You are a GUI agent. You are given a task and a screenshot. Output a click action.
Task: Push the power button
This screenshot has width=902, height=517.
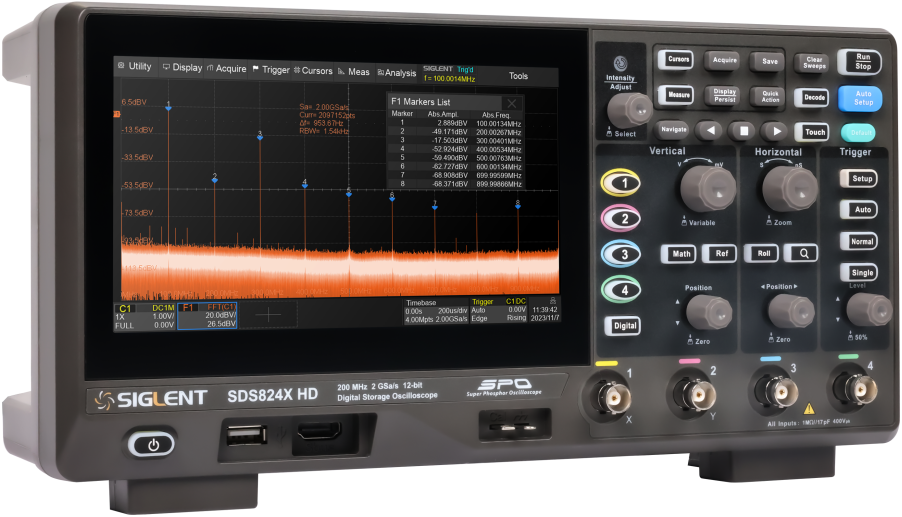[x=152, y=445]
